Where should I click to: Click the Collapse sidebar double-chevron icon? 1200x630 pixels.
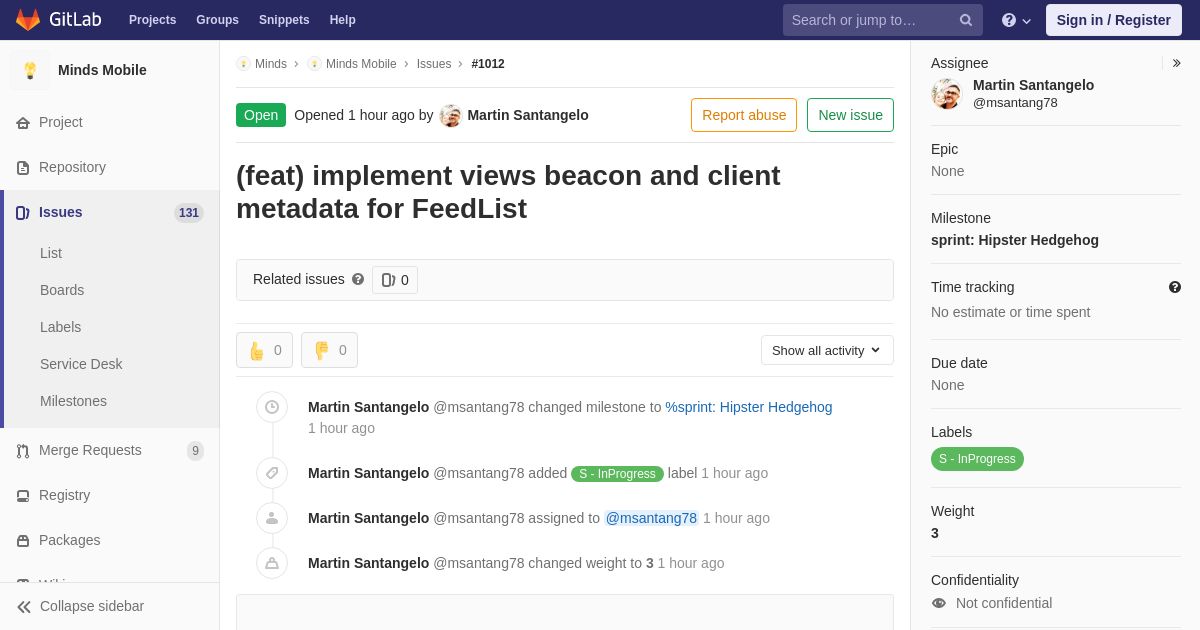click(x=24, y=606)
